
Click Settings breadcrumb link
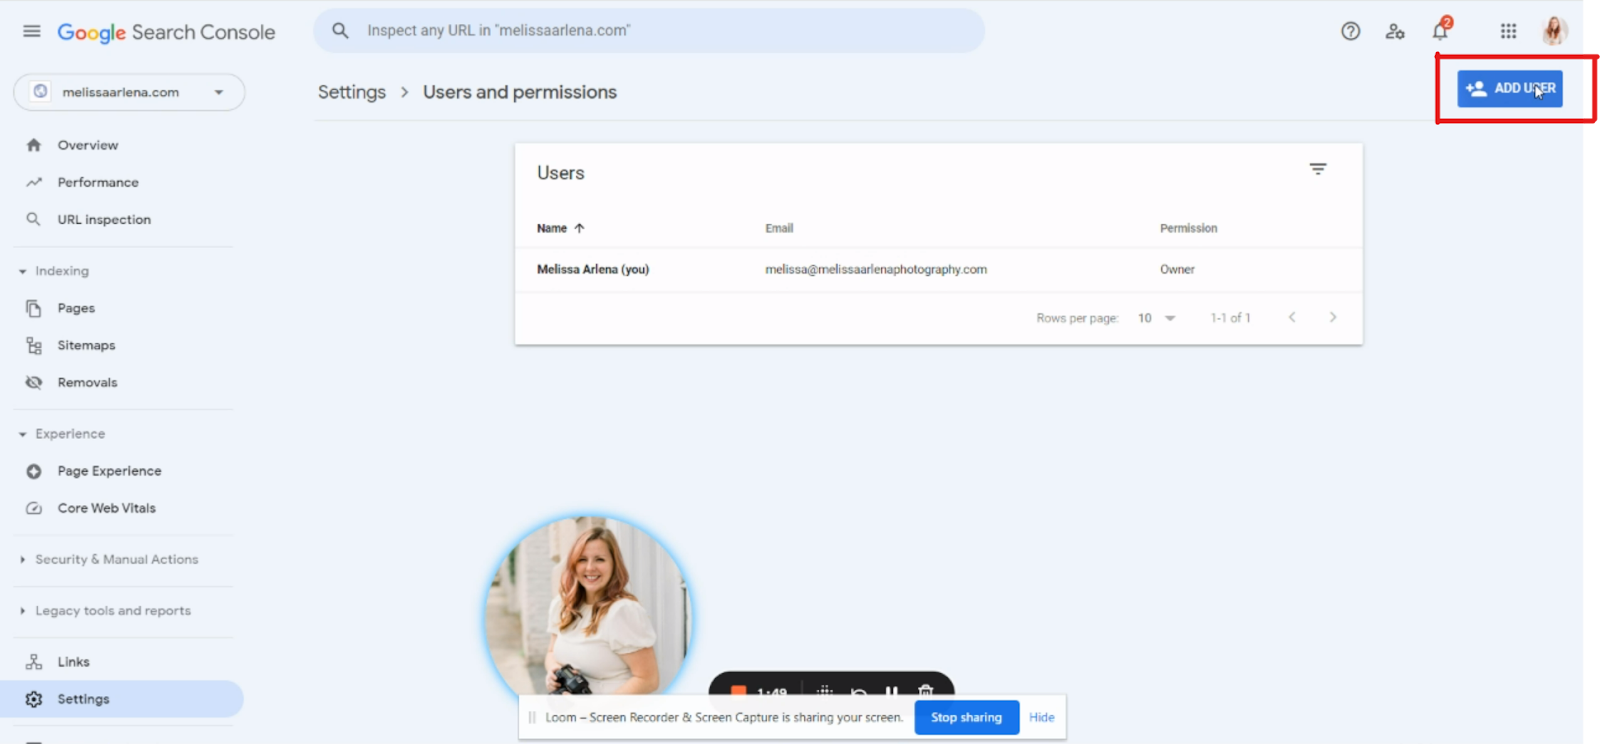[352, 92]
